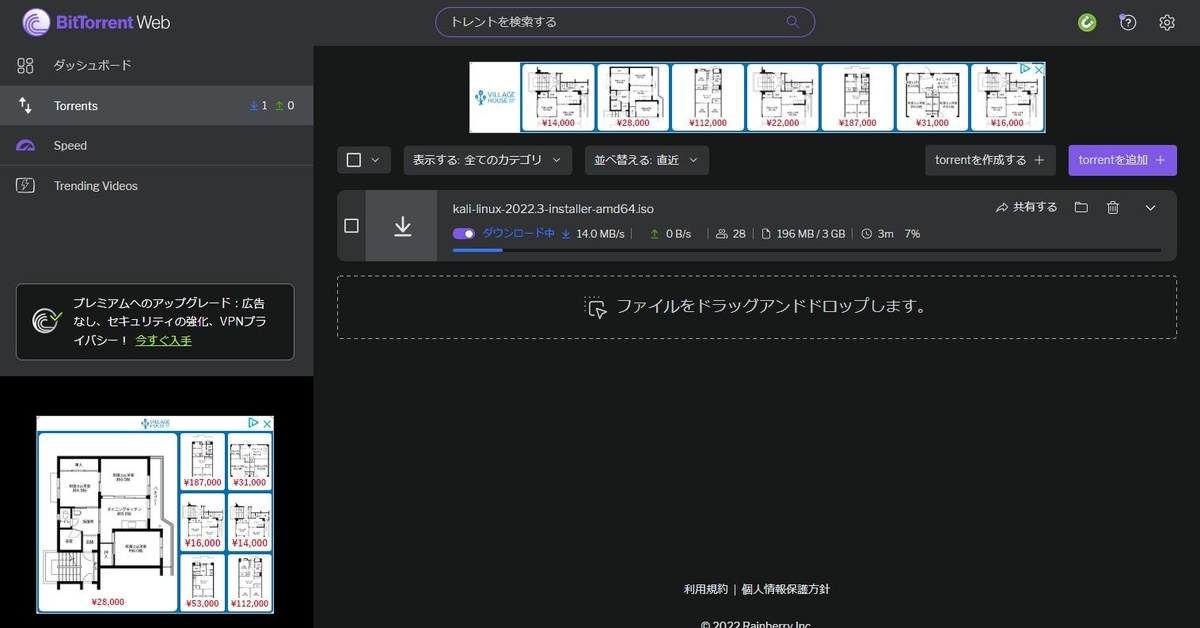This screenshot has height=628, width=1200.
Task: Click the green status check icon
Action: pyautogui.click(x=1087, y=22)
